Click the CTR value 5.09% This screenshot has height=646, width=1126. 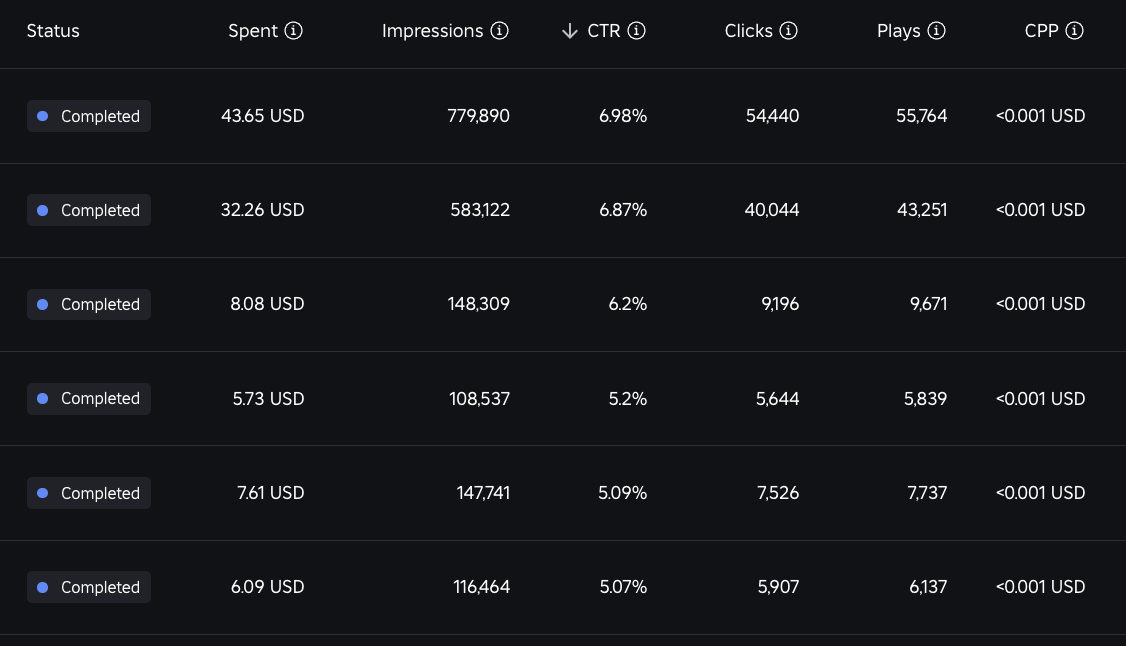coord(623,492)
